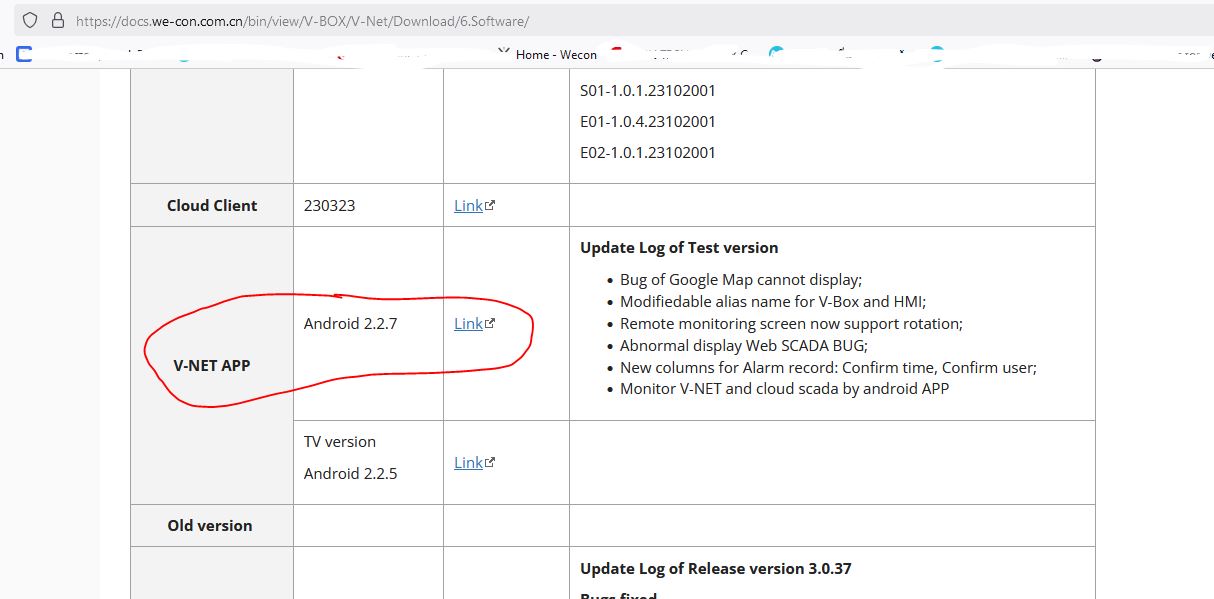Click the Android 2.2.5 version text

tap(351, 473)
